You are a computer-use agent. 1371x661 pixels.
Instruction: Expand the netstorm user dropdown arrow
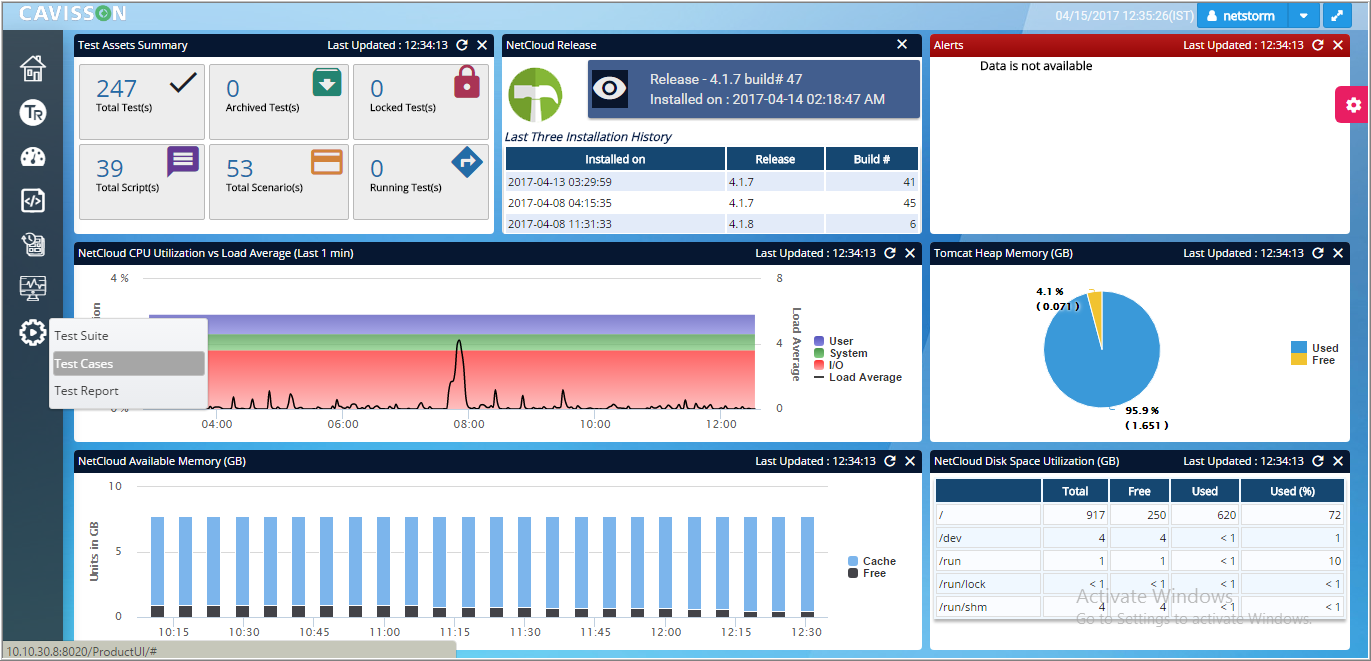click(x=1303, y=16)
